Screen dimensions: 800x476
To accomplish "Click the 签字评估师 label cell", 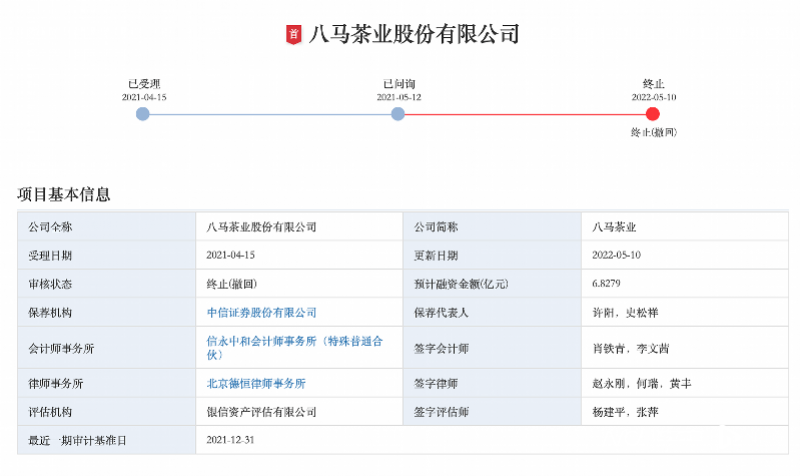I will pyautogui.click(x=492, y=411).
